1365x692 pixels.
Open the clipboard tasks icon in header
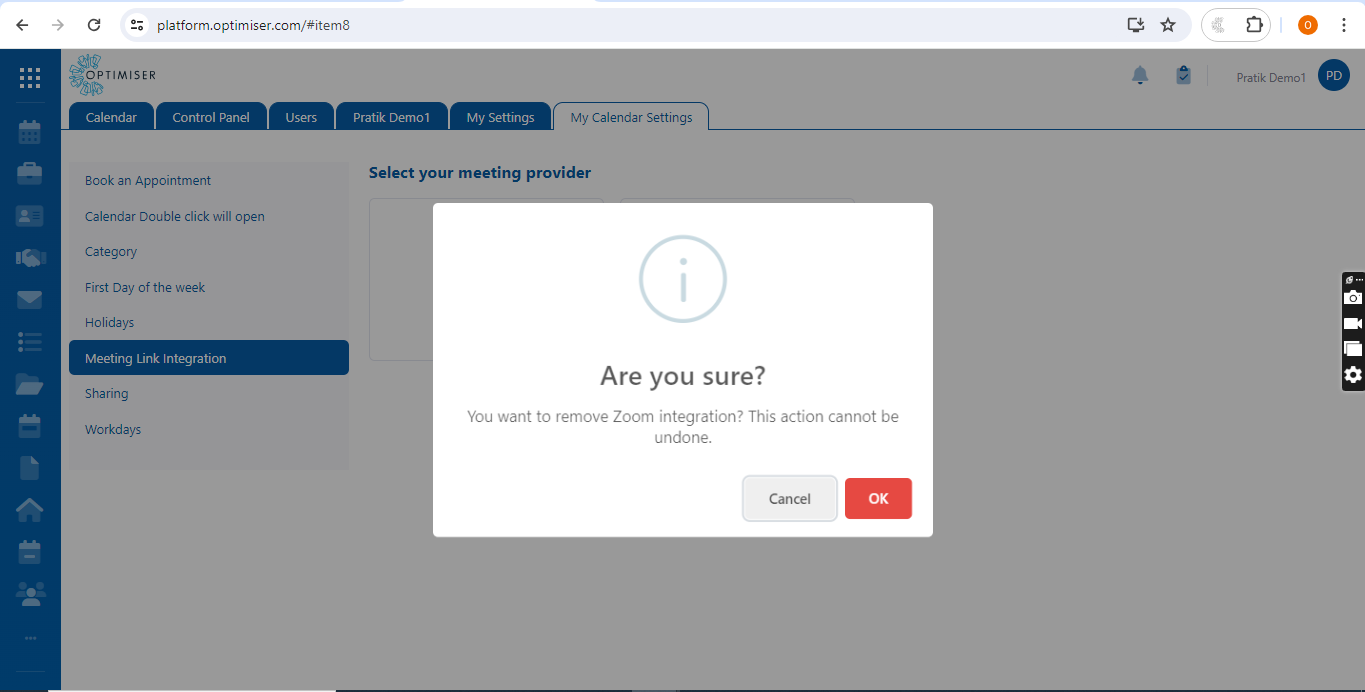tap(1183, 76)
